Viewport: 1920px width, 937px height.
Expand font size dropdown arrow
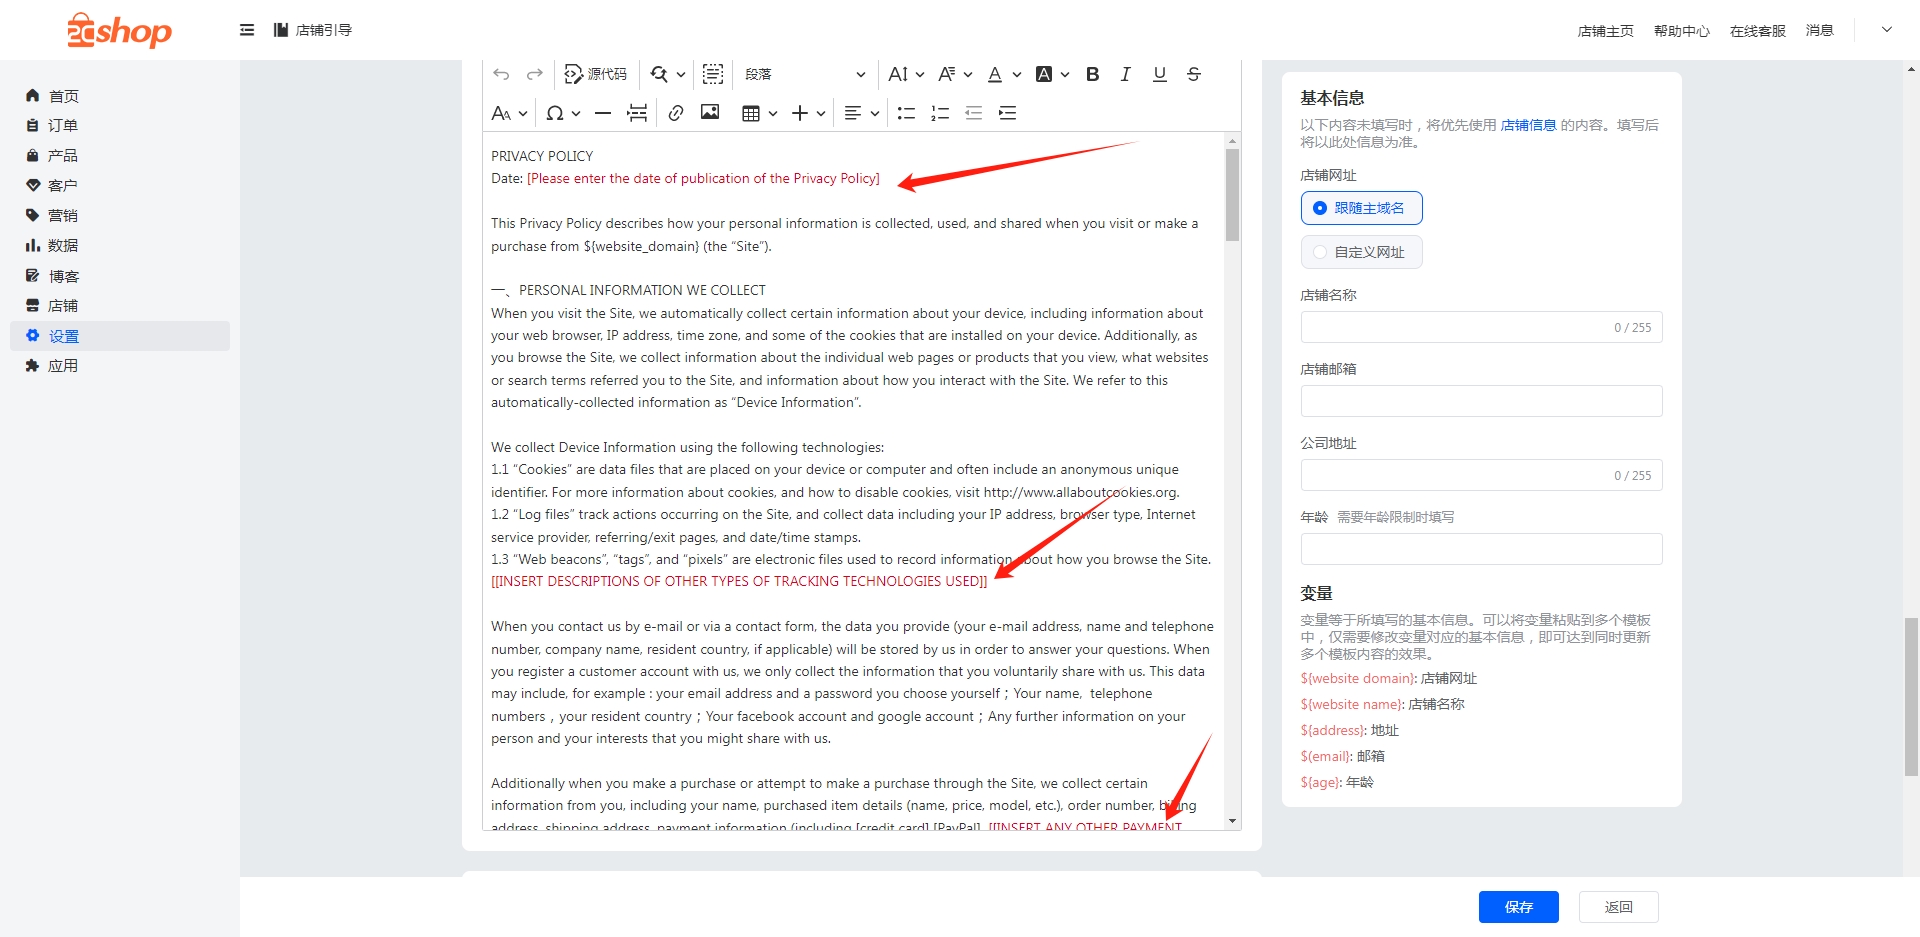pyautogui.click(x=920, y=74)
